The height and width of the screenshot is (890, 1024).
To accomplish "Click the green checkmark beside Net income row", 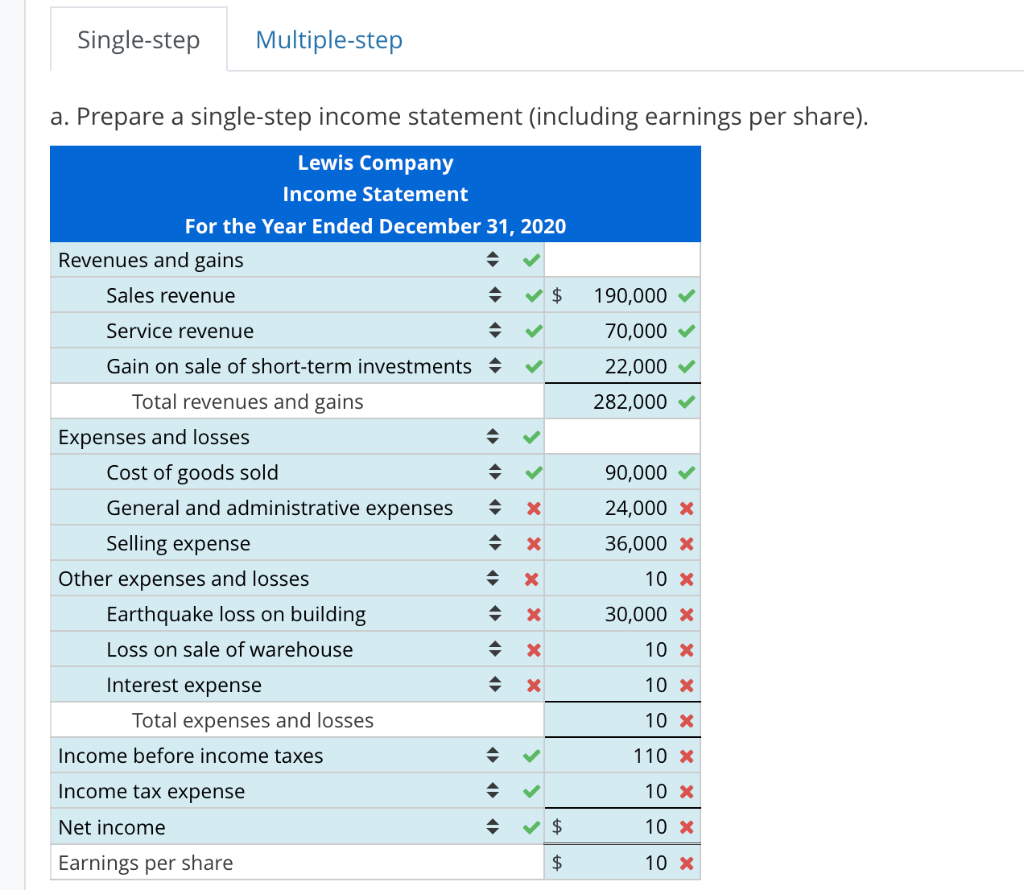I will (531, 827).
